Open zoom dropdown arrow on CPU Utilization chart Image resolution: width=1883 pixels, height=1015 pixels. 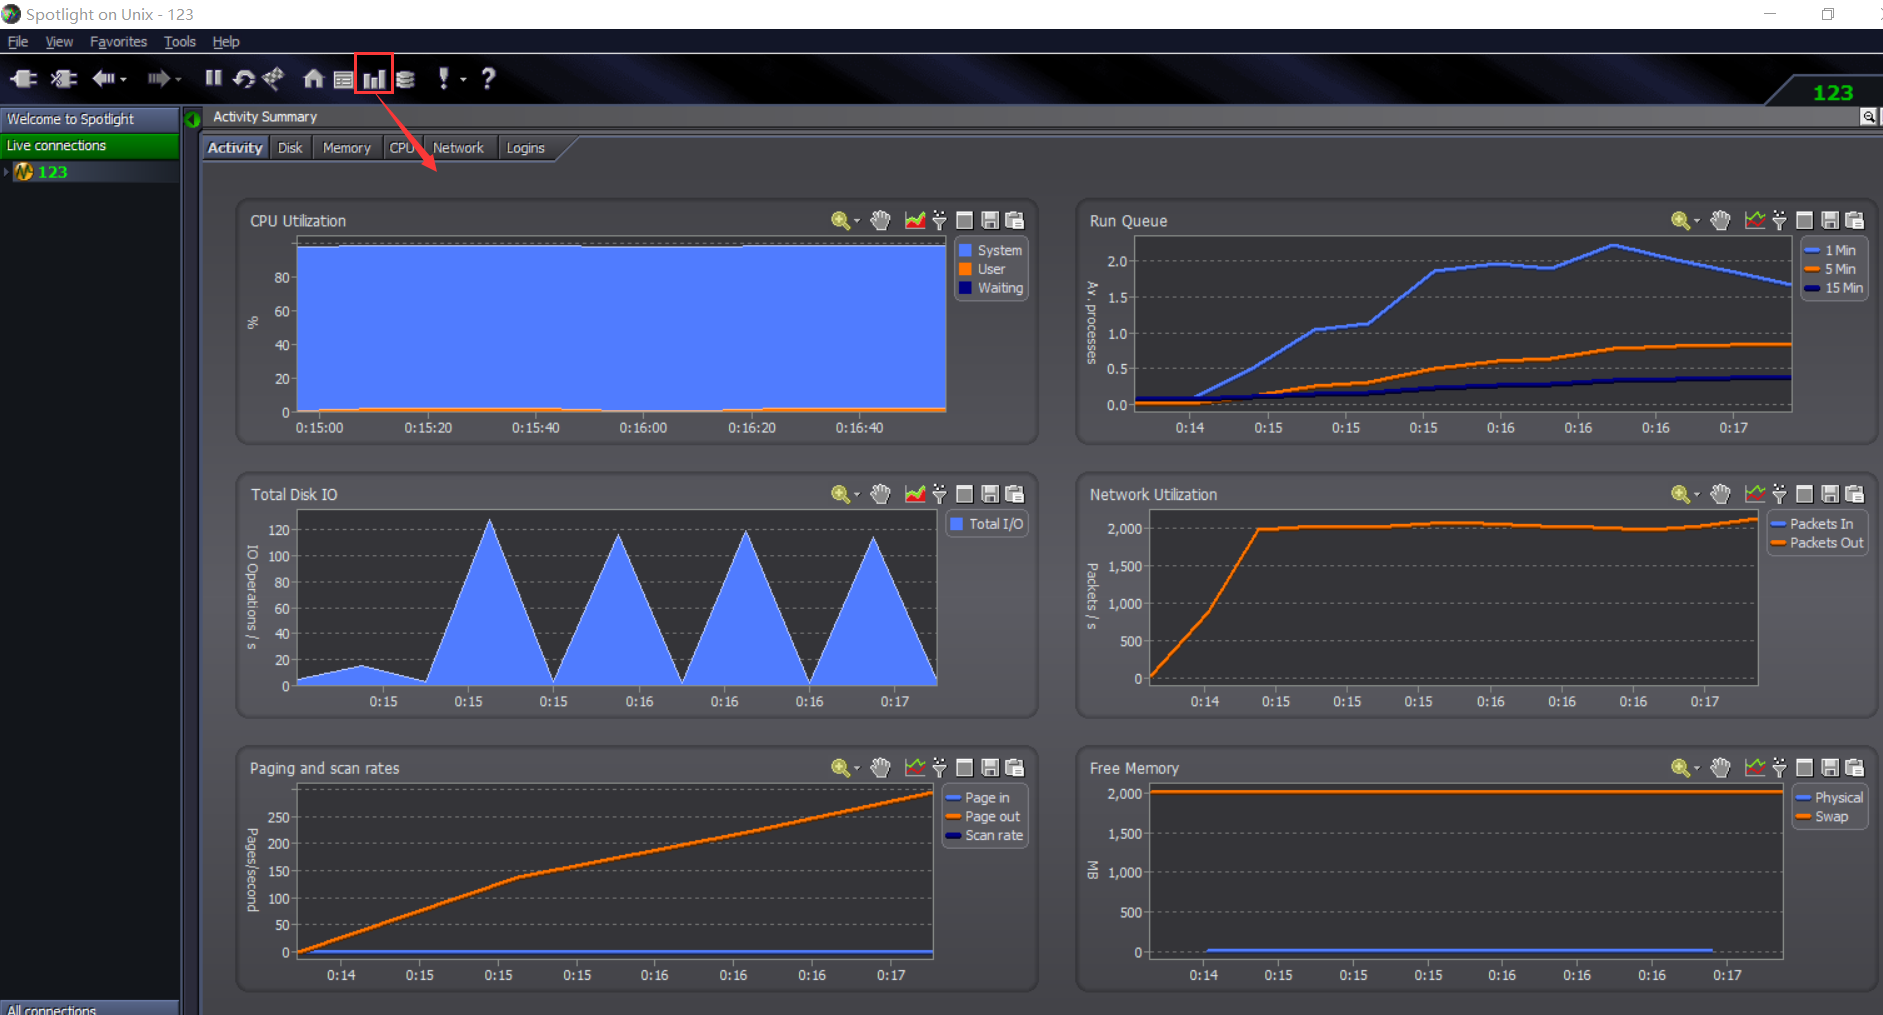pos(857,221)
